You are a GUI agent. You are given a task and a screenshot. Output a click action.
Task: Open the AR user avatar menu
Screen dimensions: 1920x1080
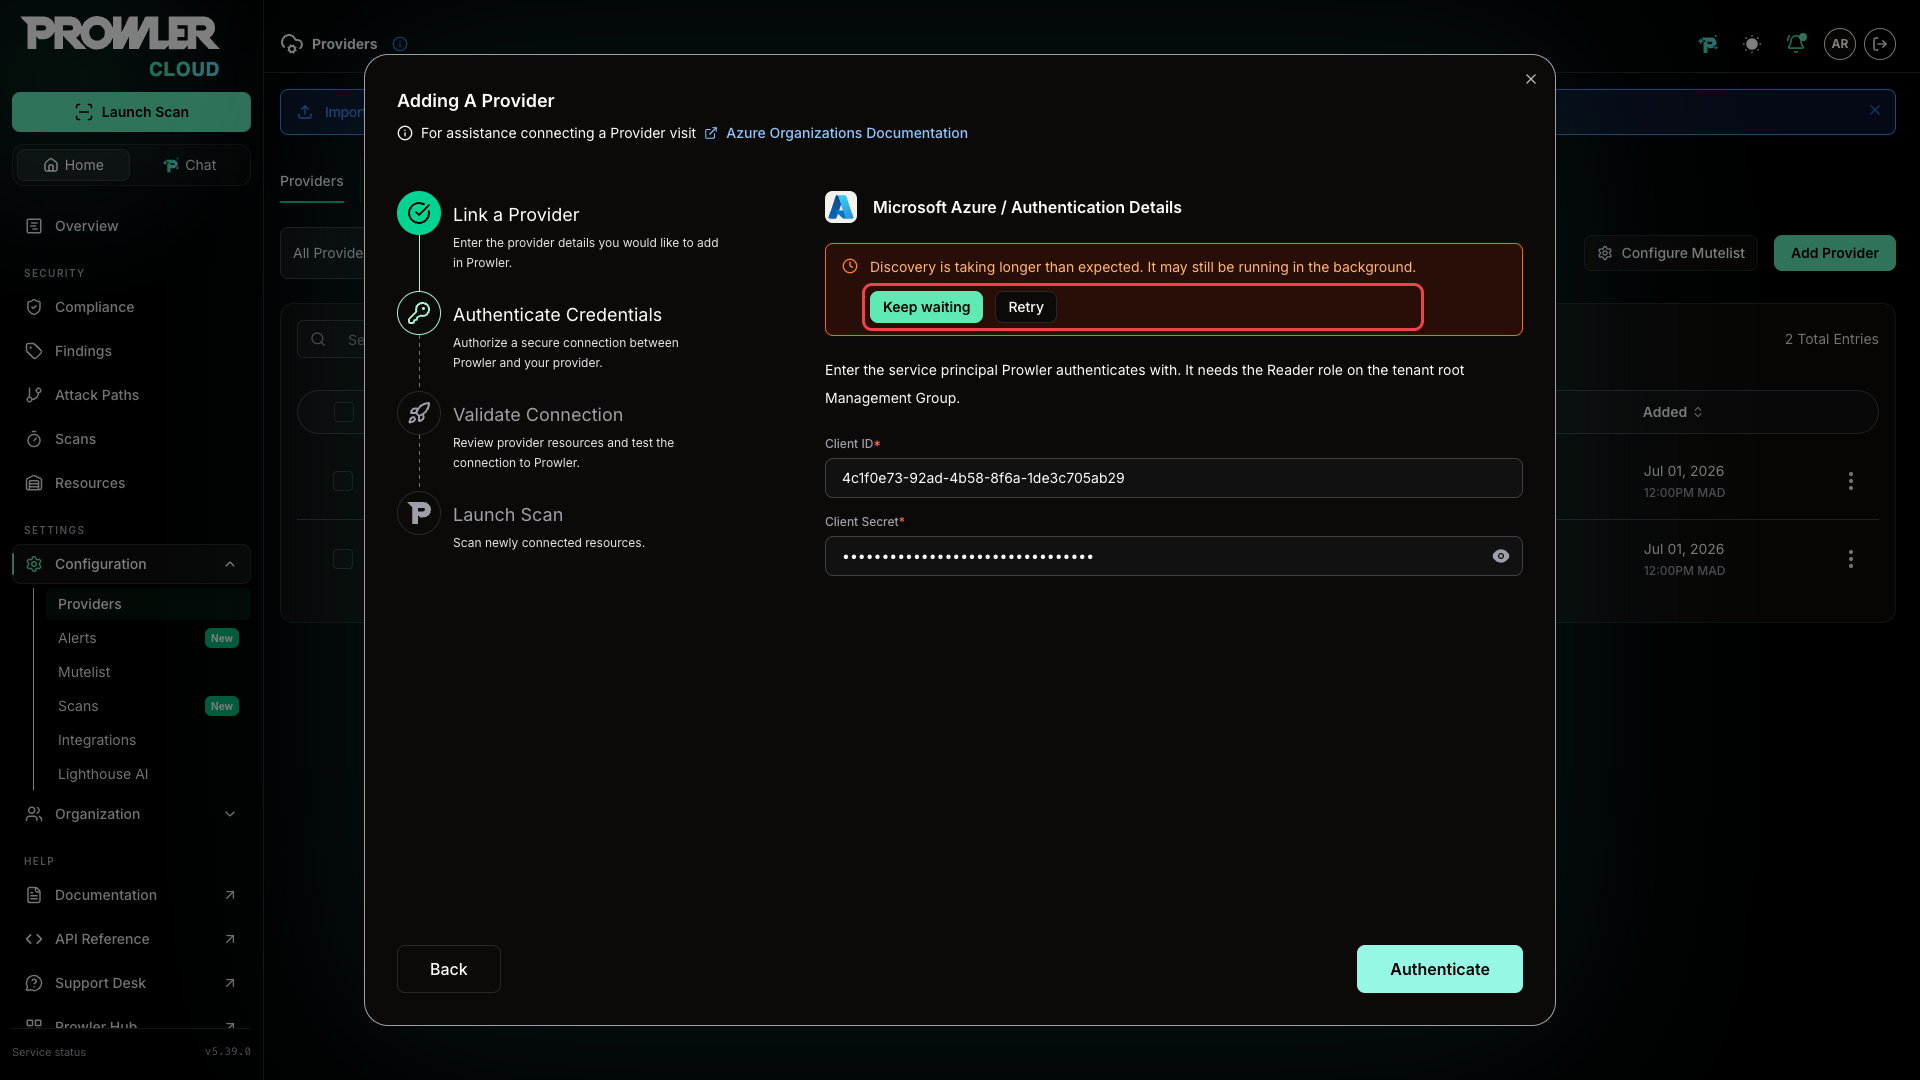tap(1840, 44)
